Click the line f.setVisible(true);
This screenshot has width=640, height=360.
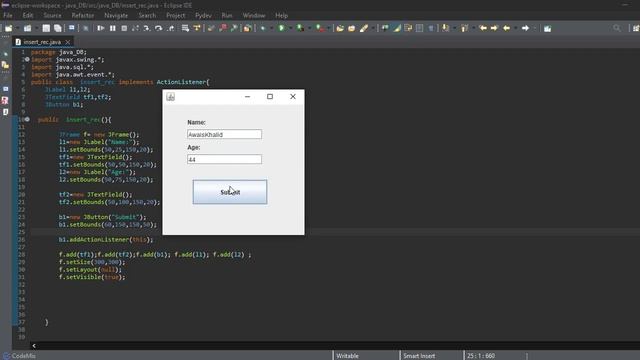[92, 277]
